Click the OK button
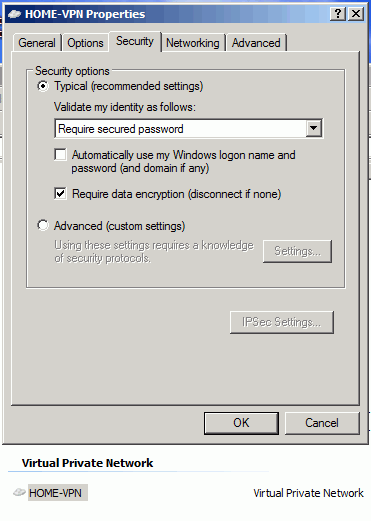 click(x=241, y=423)
